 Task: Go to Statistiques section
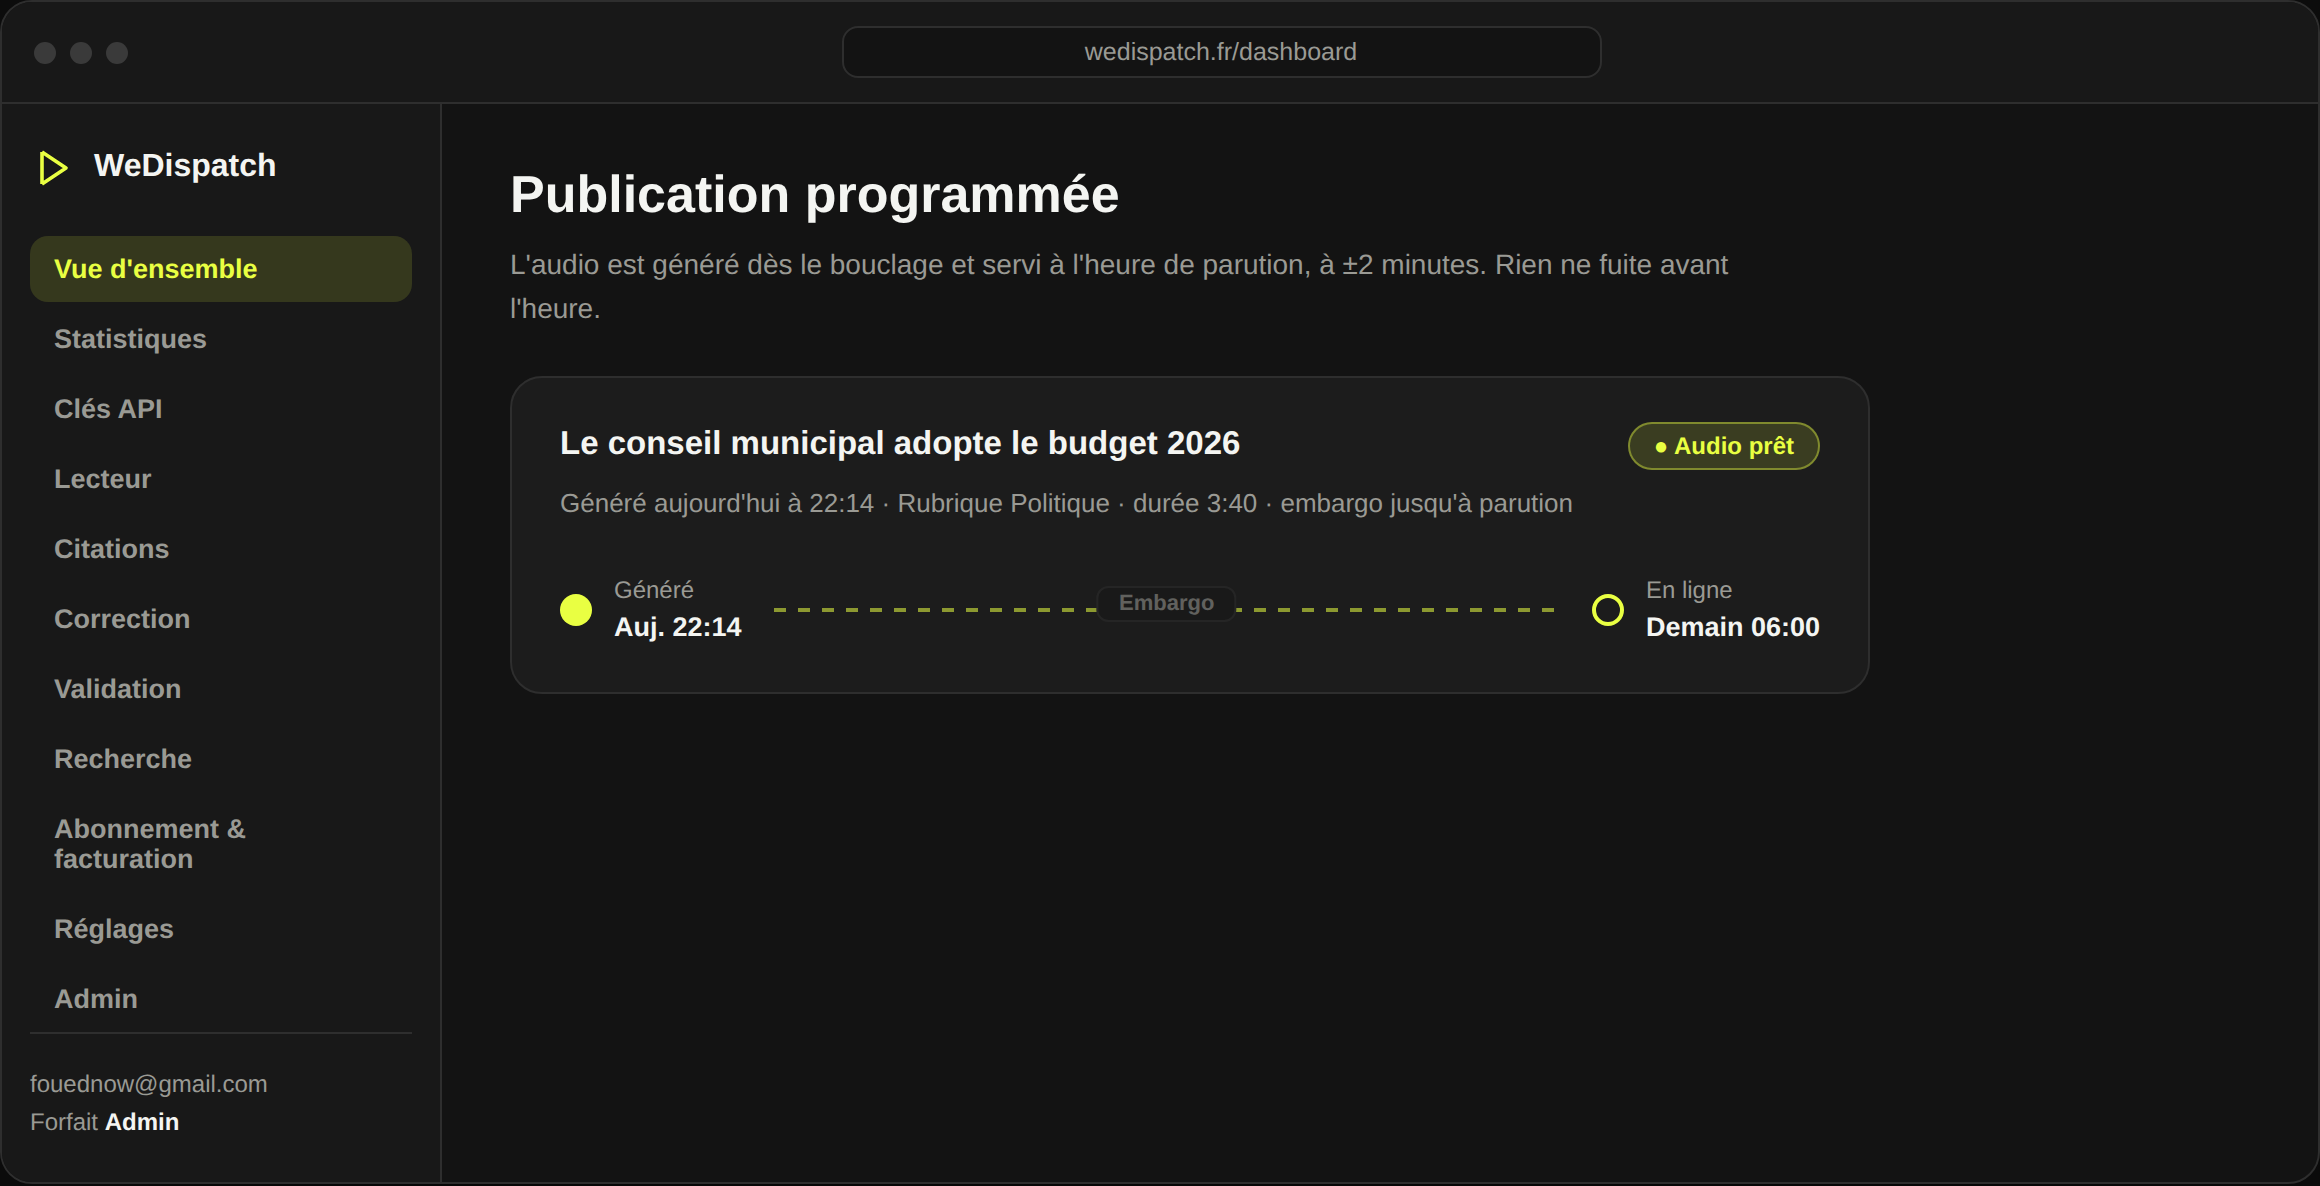coord(221,339)
